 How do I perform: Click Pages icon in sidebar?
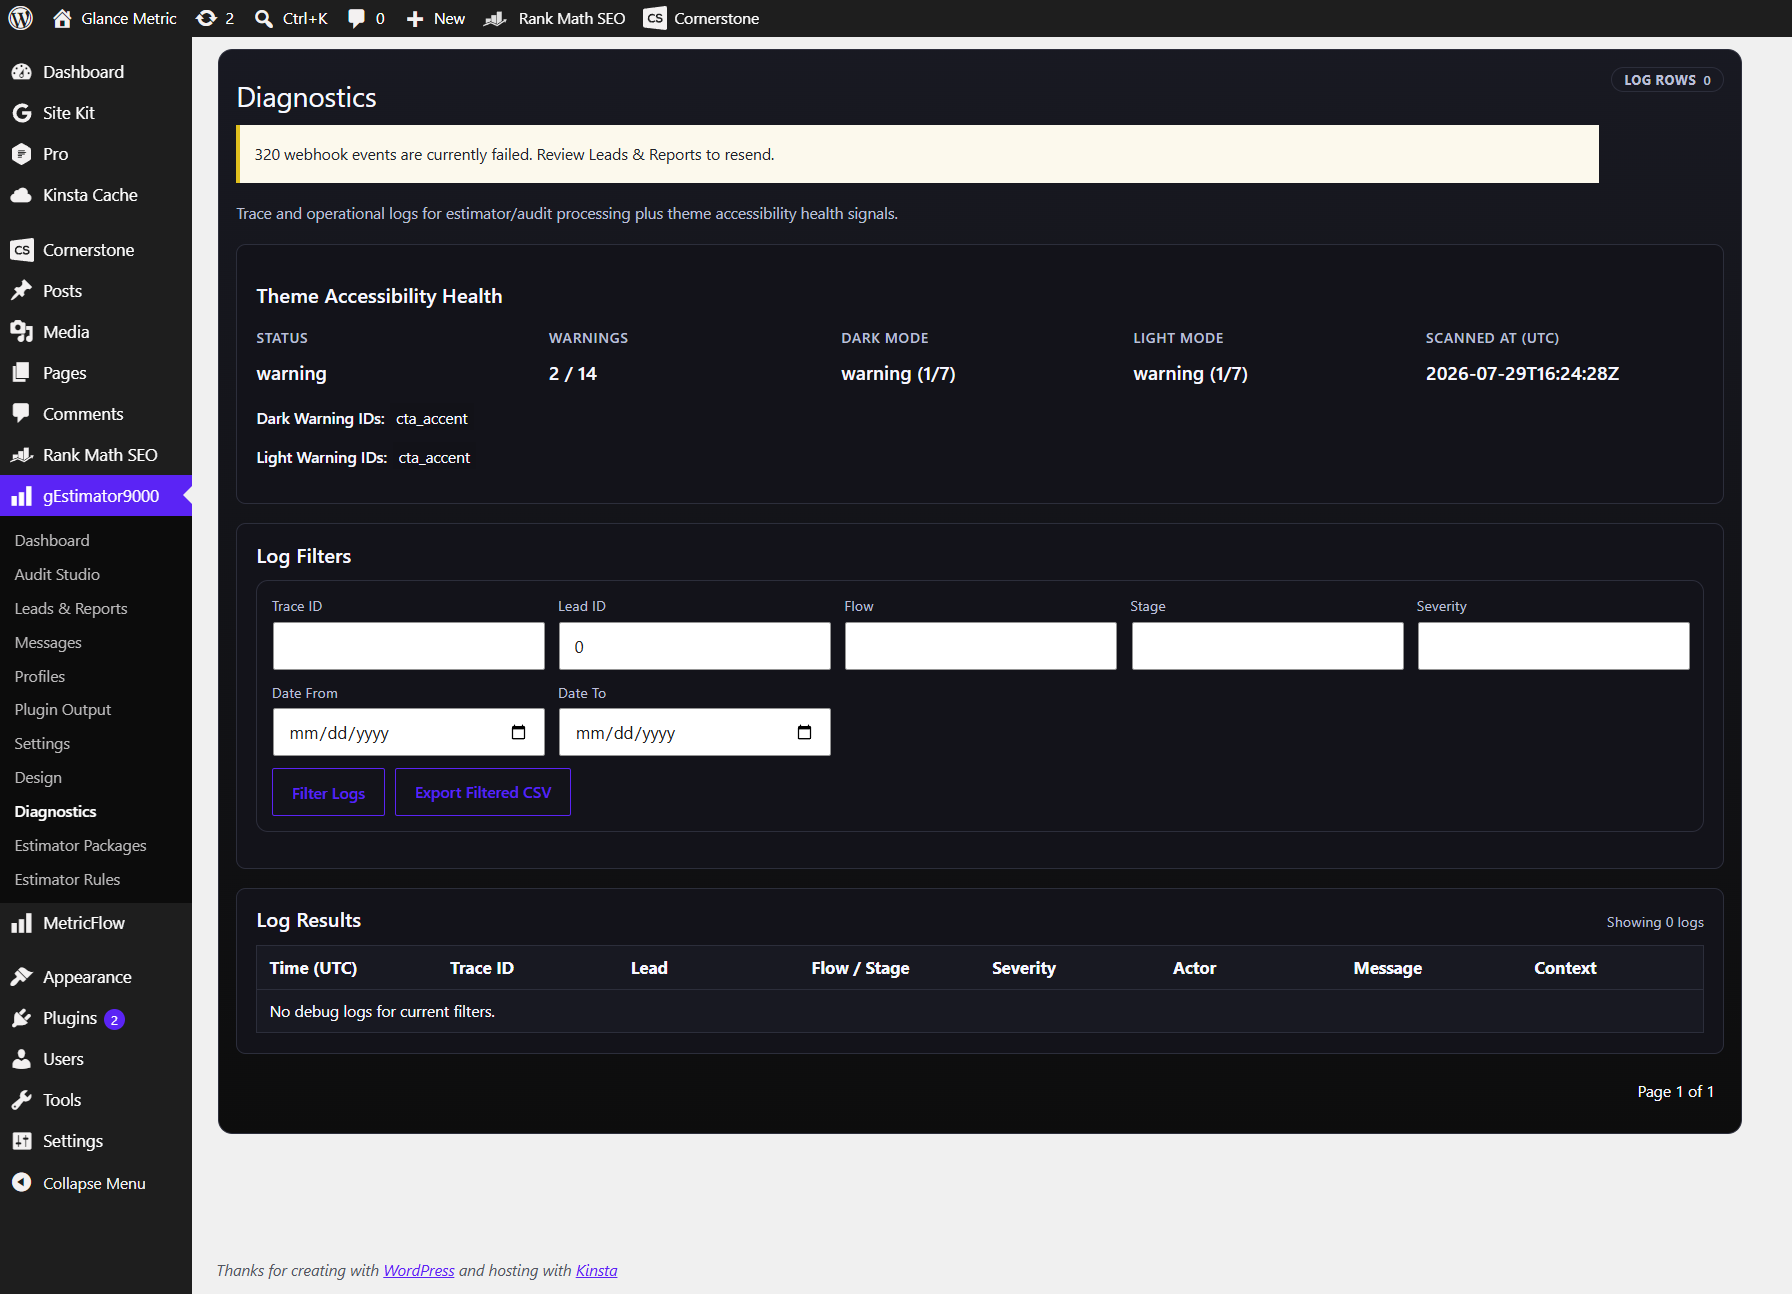21,373
